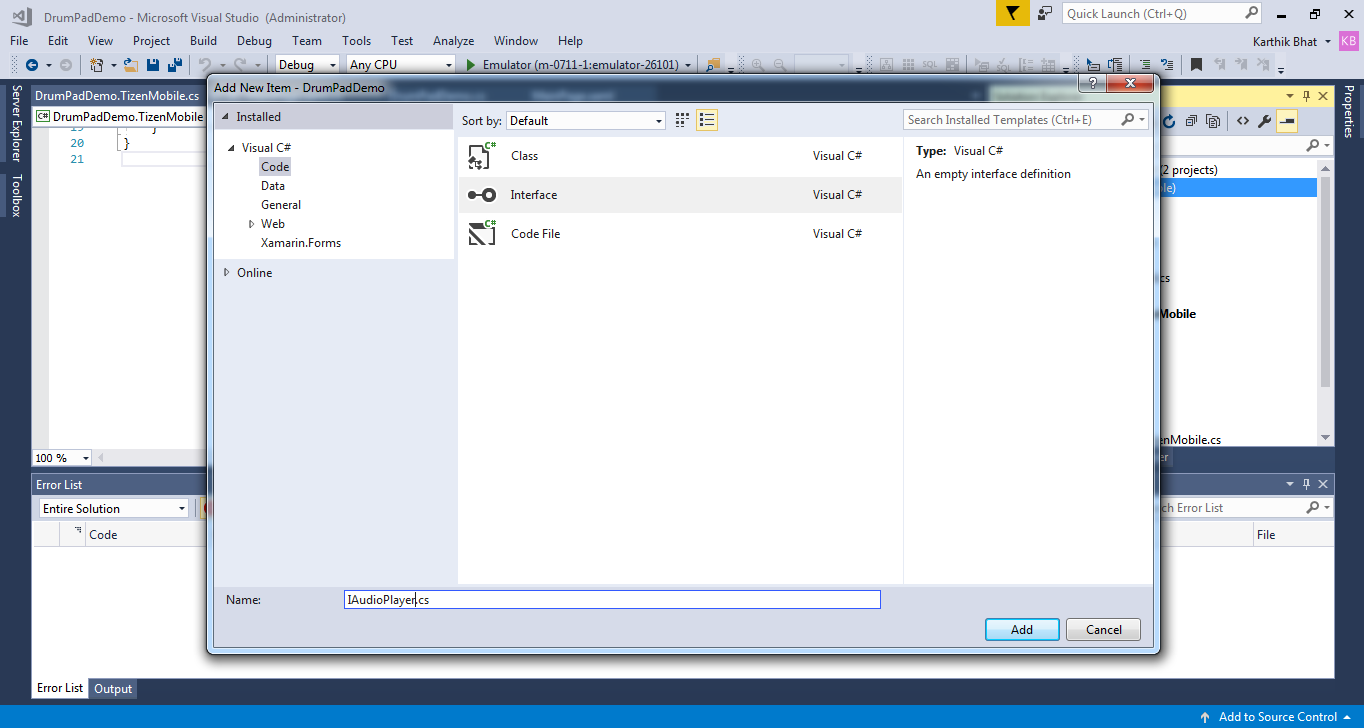Click the Solution Explorer wrench Properties icon
This screenshot has width=1364, height=728.
click(1264, 121)
